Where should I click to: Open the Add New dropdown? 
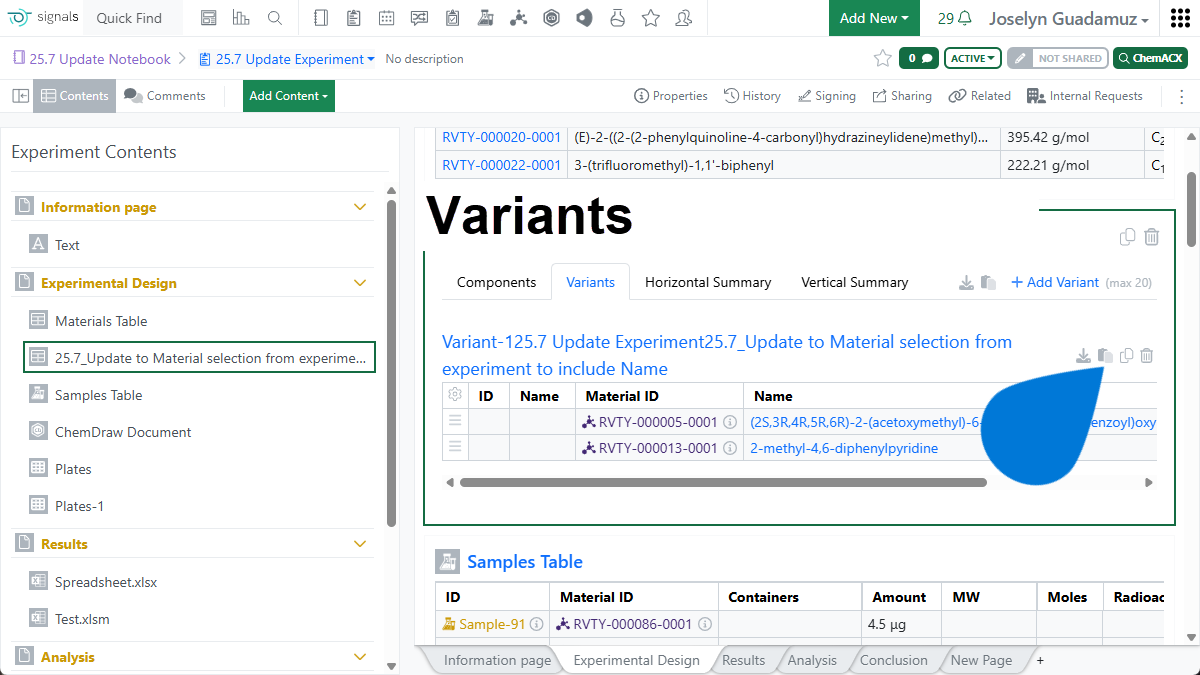874,18
